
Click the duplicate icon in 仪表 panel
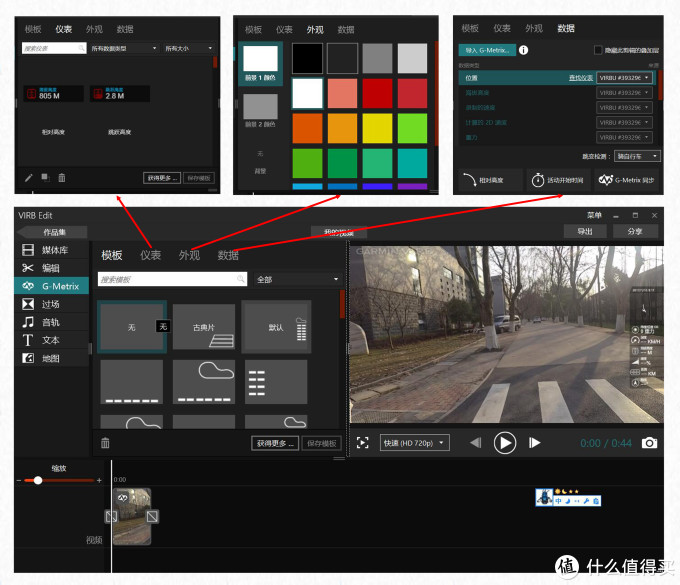[46, 177]
